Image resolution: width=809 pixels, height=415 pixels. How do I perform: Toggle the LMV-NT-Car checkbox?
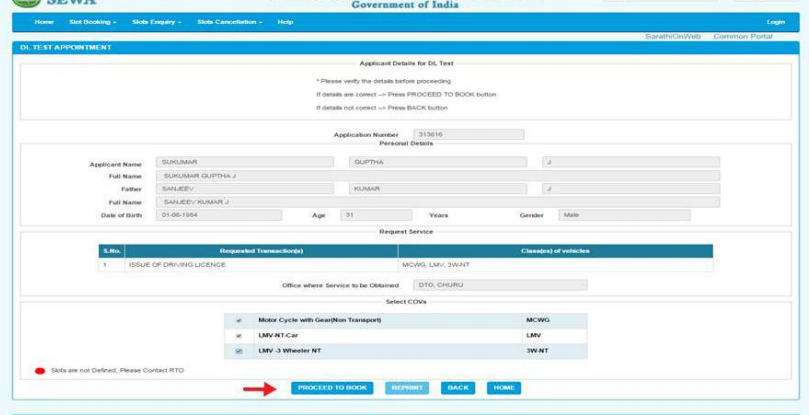[x=239, y=336]
